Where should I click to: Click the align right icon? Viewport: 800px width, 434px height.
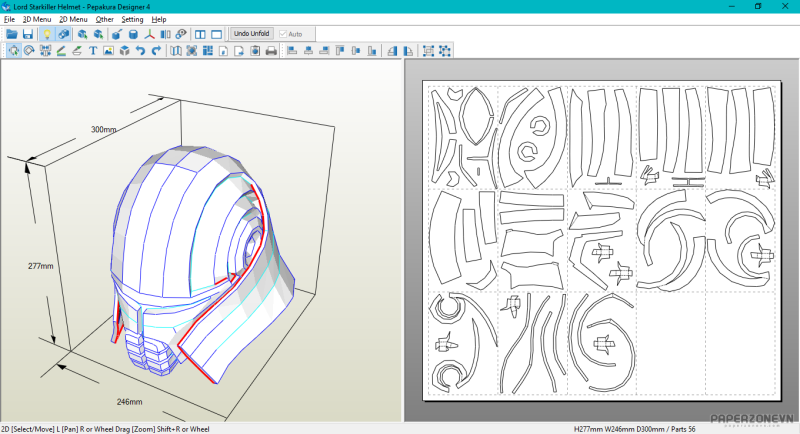(324, 50)
